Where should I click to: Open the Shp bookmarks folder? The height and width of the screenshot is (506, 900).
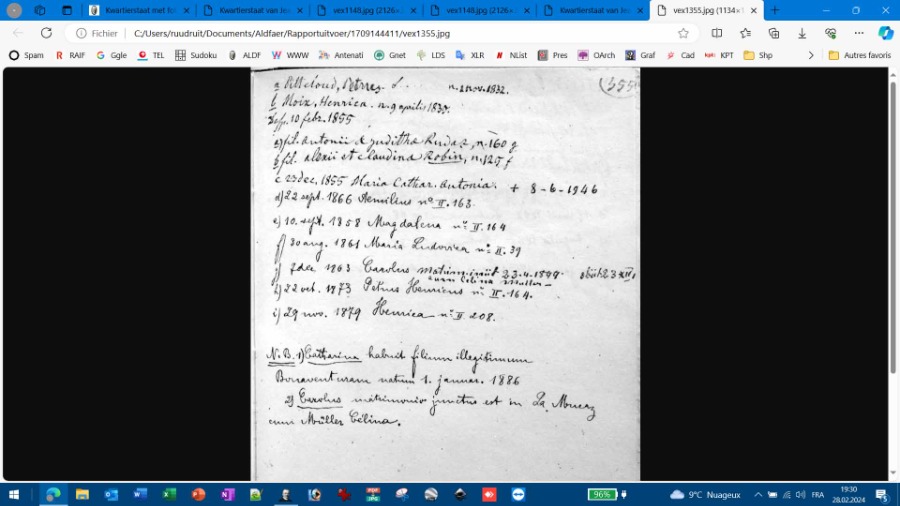click(758, 55)
